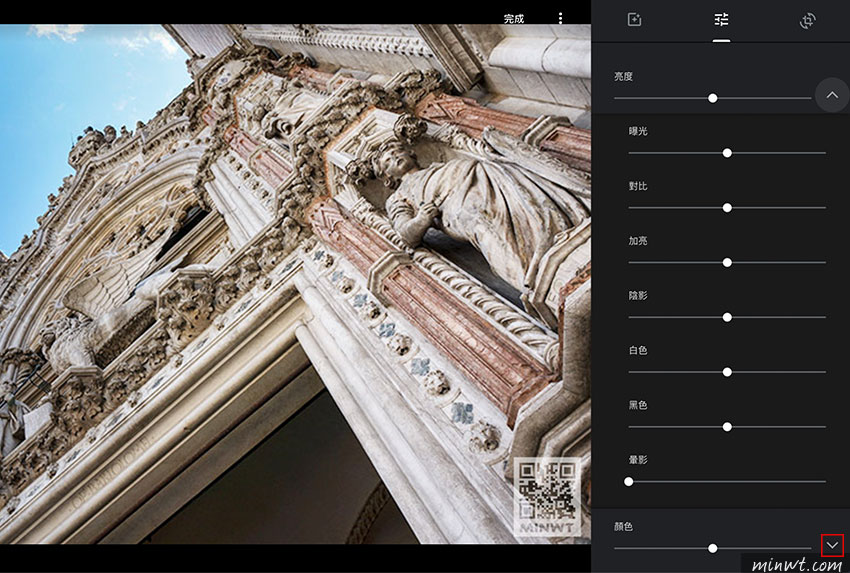Screen dimensions: 850x573
Task: Open the three-dot more options menu
Action: (x=560, y=18)
